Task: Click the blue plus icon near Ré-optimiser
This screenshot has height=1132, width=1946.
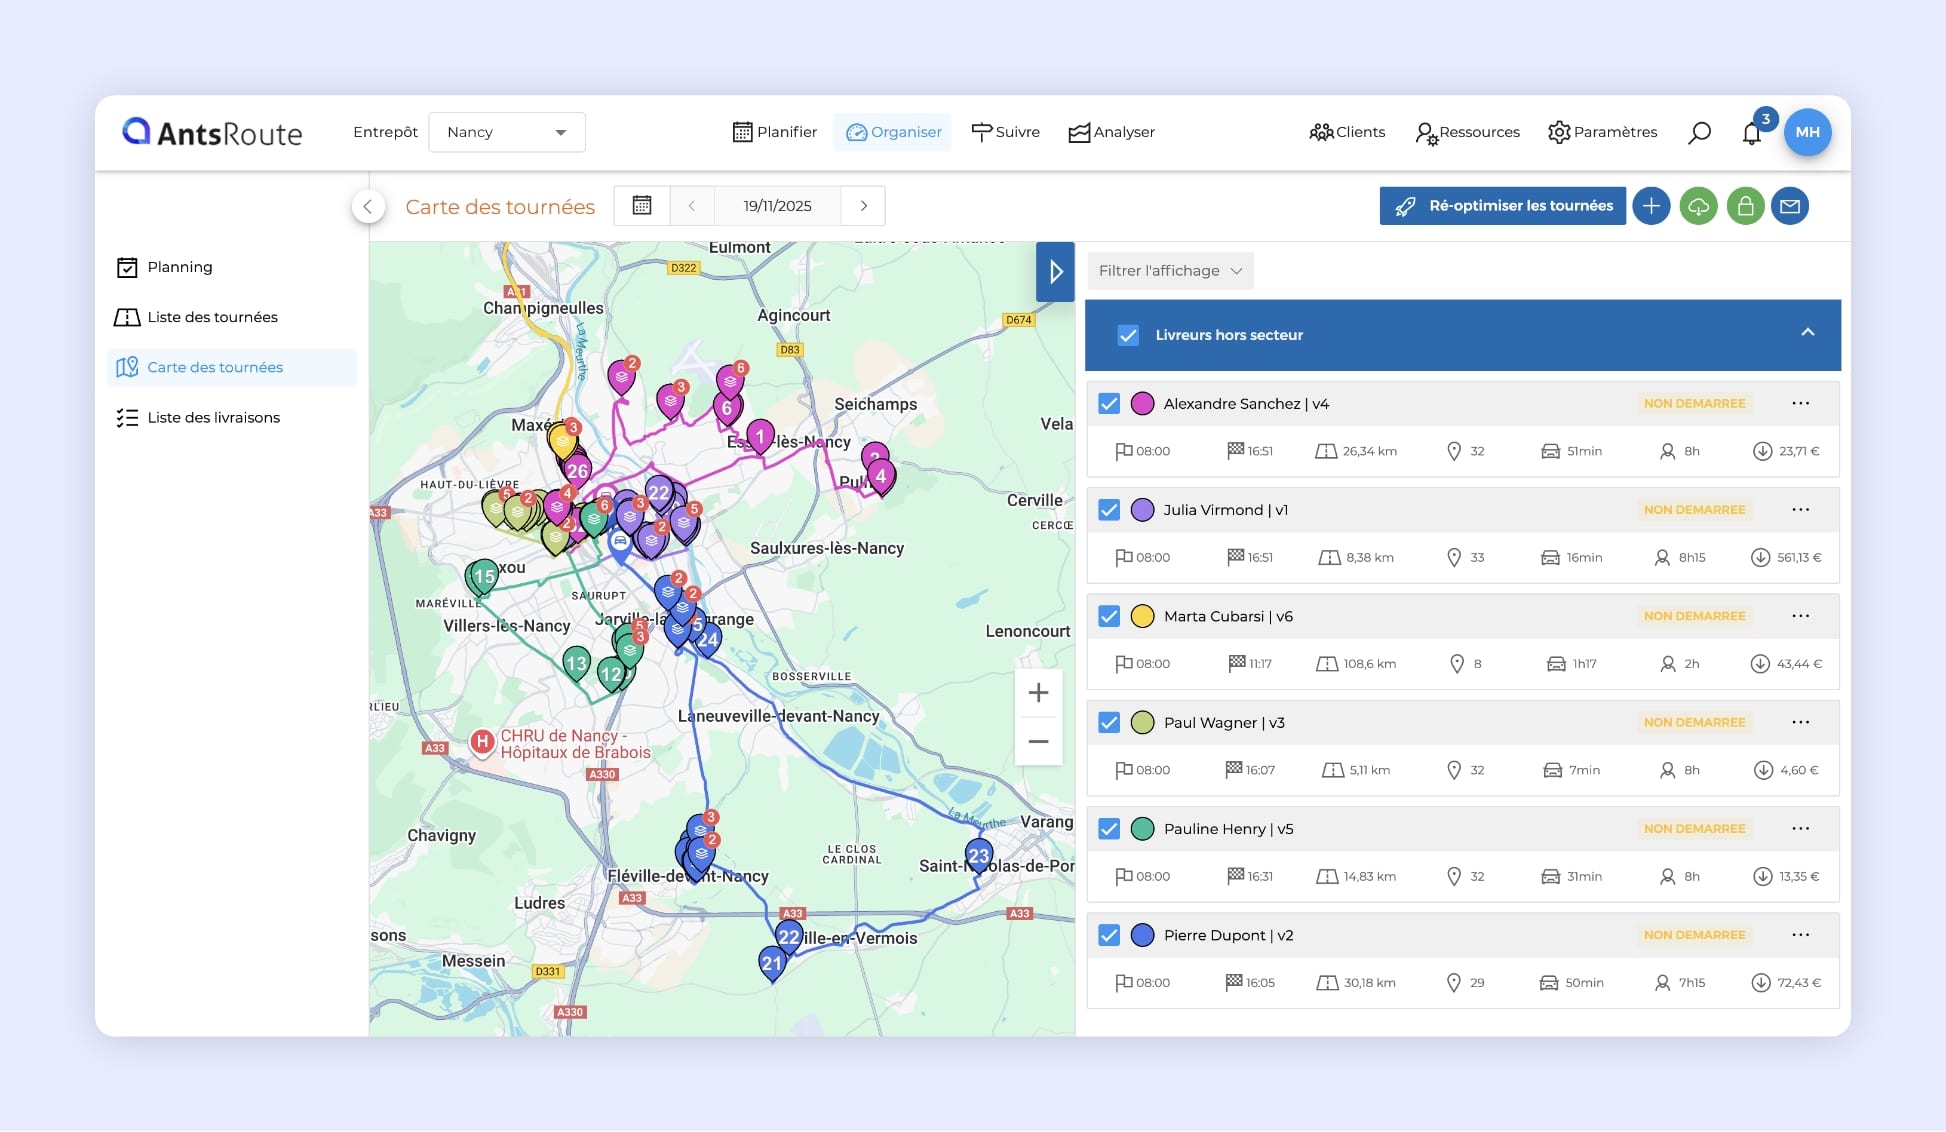Action: point(1651,206)
